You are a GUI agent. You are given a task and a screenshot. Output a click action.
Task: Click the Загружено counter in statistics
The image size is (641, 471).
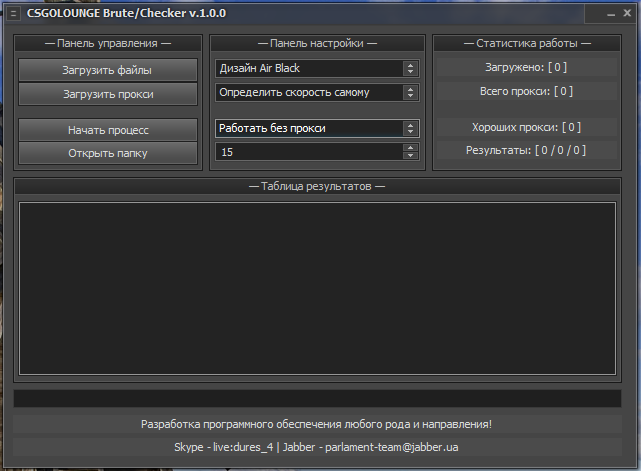coord(526,67)
